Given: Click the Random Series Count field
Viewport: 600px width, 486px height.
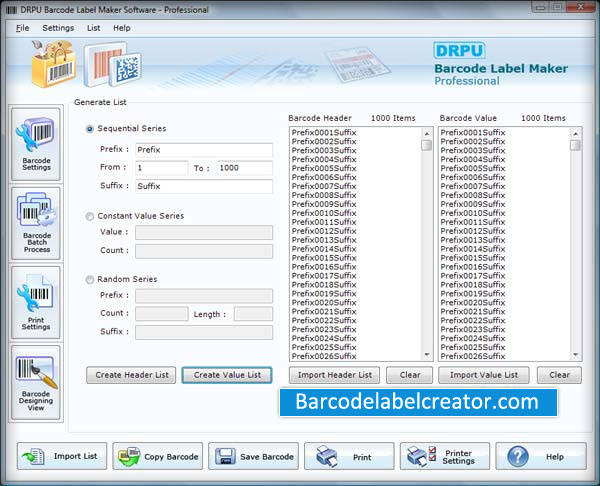Looking at the screenshot, I should click(161, 314).
